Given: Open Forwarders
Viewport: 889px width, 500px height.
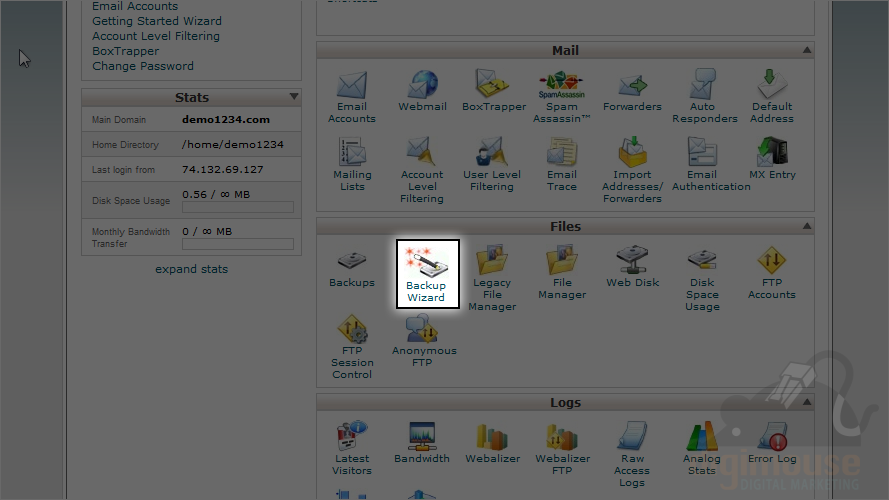Looking at the screenshot, I should (x=632, y=91).
